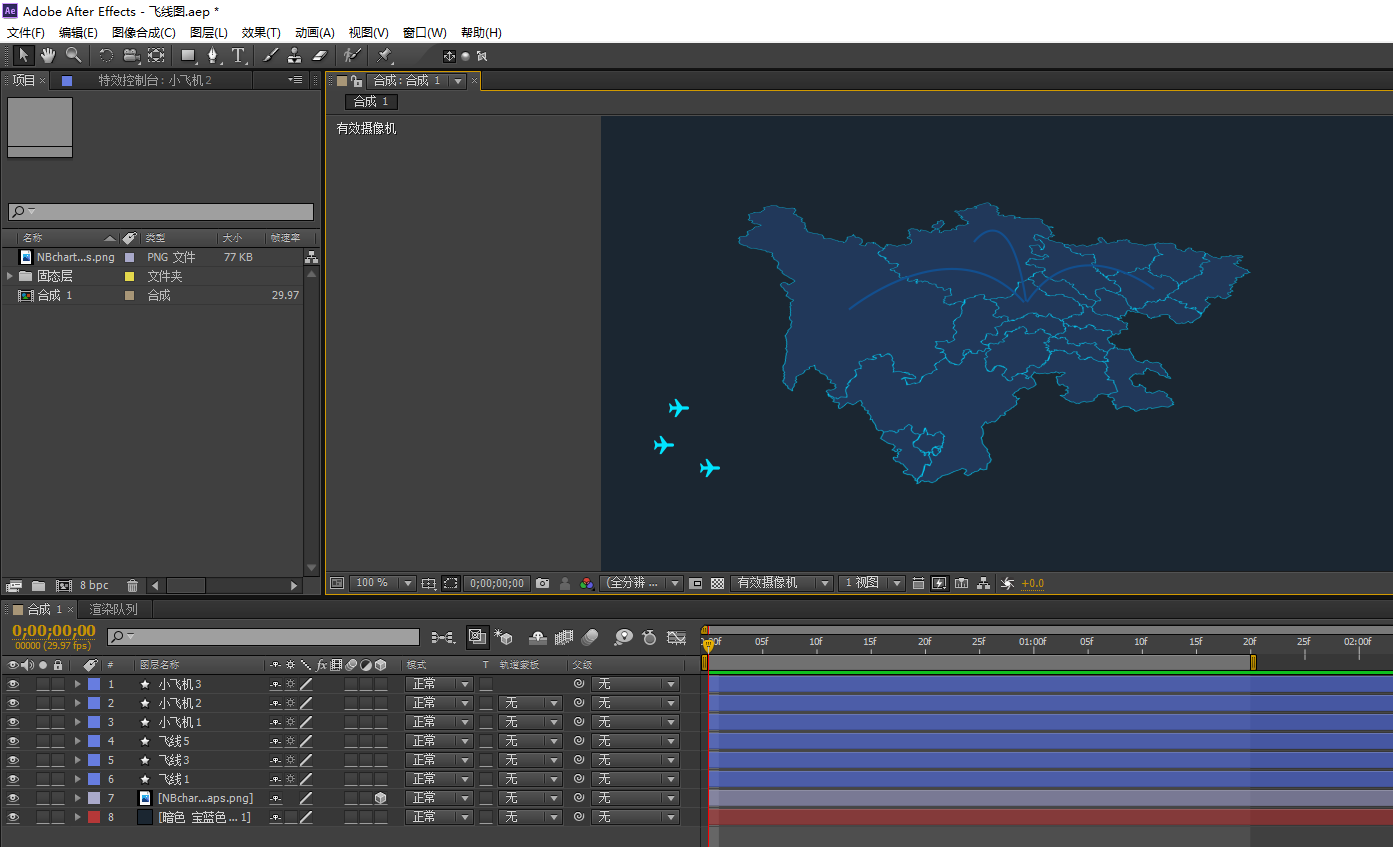The height and width of the screenshot is (847, 1393).
Task: Click the 合成 1 breadcrumb button in the viewer
Action: 371,102
